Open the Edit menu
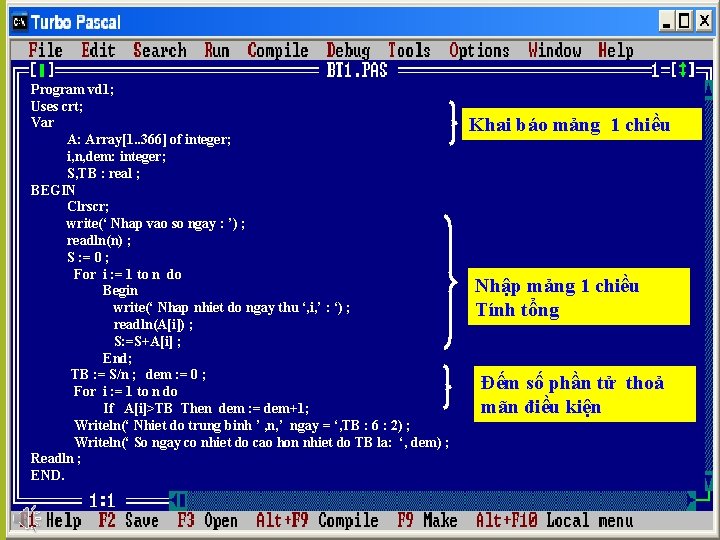This screenshot has height=540, width=720. point(98,50)
